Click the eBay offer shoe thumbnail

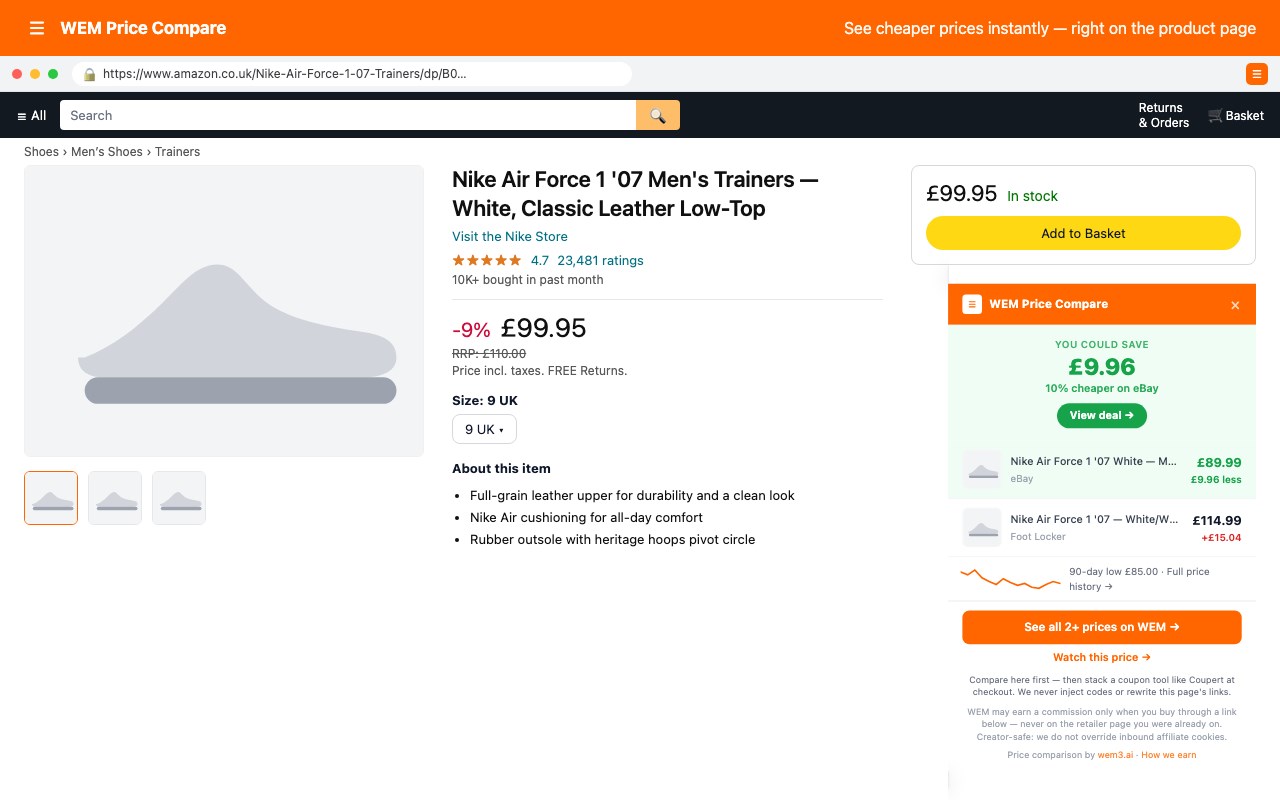(x=982, y=470)
